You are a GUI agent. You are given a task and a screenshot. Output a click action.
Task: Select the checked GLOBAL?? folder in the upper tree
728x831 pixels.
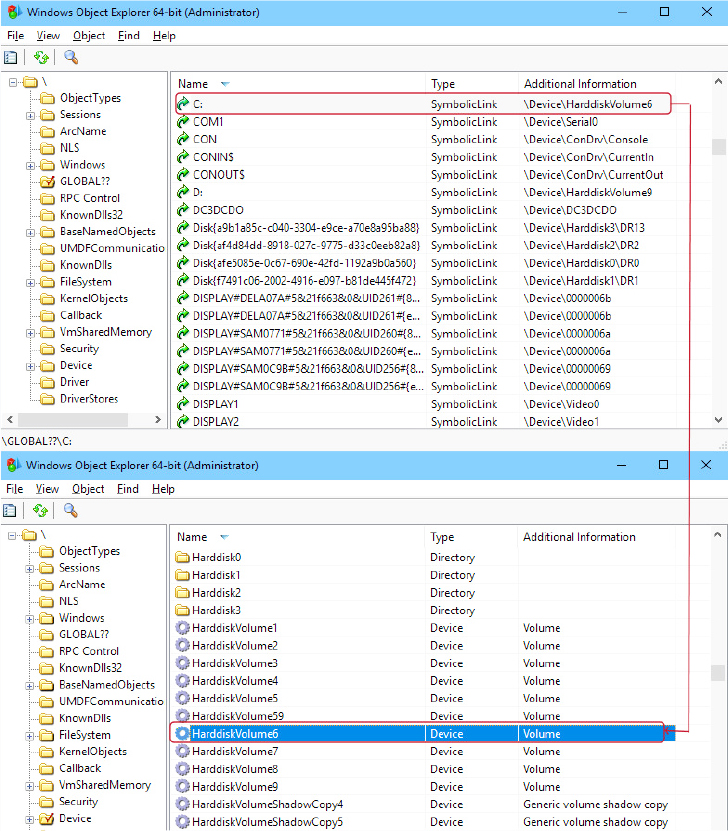(x=47, y=181)
